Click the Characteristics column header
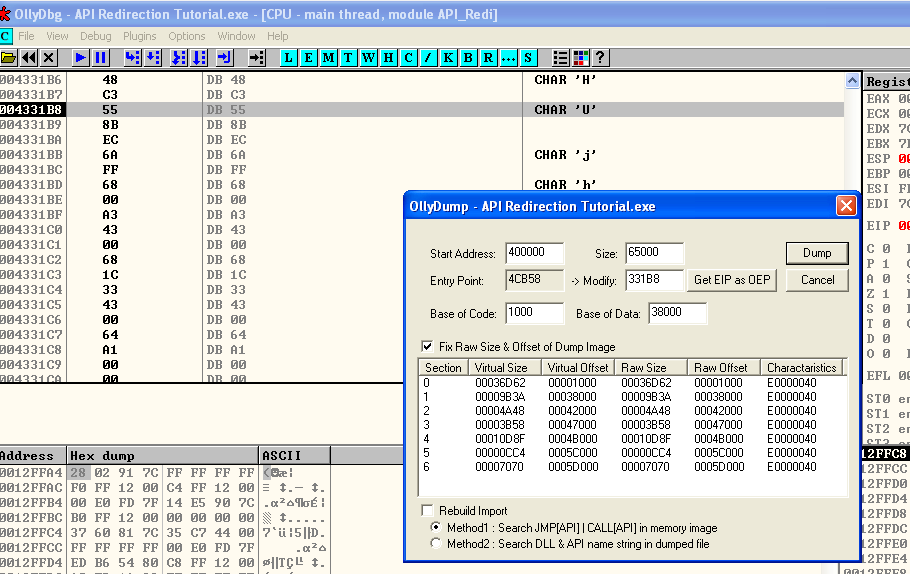 pyautogui.click(x=801, y=367)
